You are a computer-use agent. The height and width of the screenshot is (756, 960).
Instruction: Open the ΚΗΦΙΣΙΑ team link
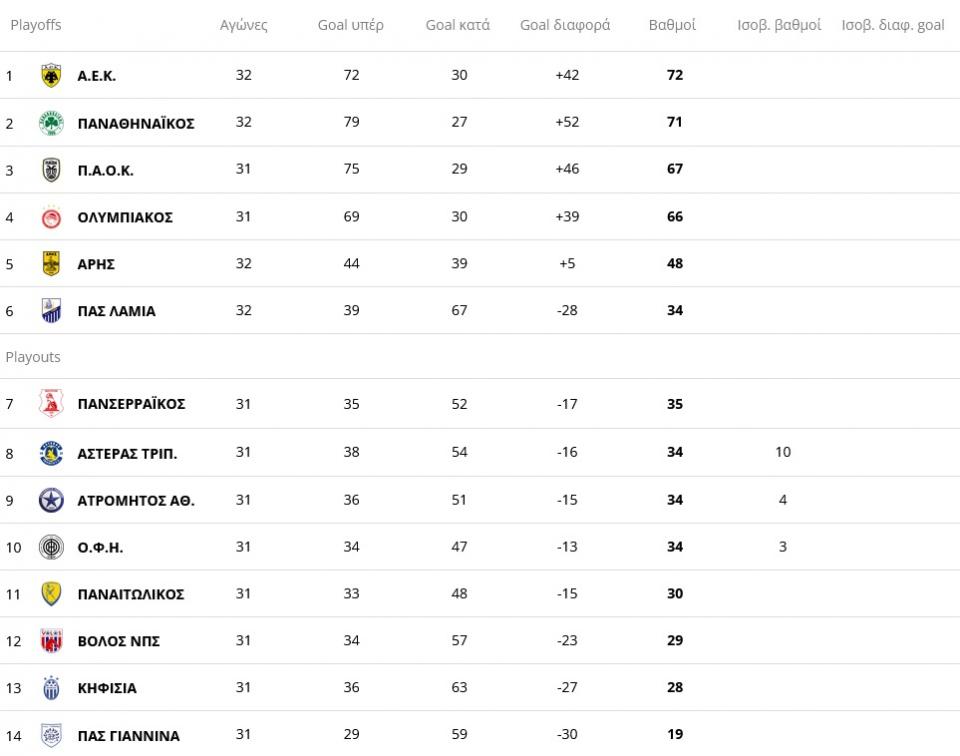(x=107, y=688)
